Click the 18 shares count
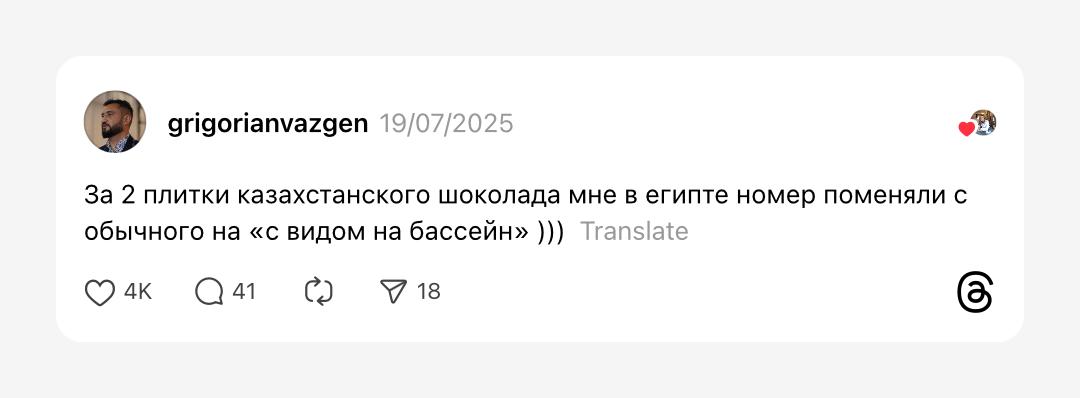 point(428,292)
